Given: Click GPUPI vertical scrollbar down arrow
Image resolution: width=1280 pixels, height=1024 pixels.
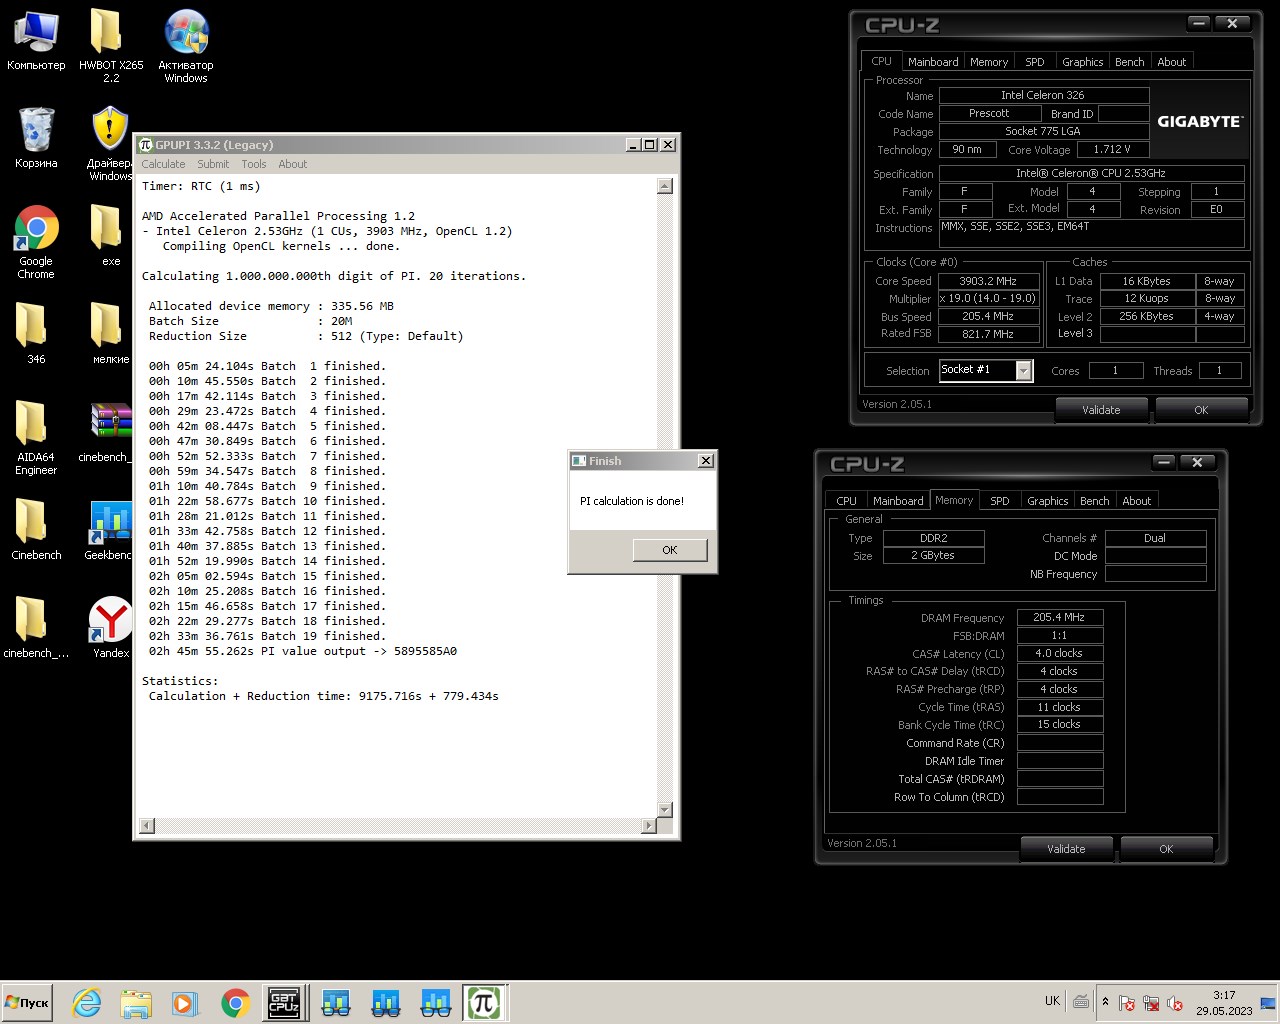Looking at the screenshot, I should 665,809.
